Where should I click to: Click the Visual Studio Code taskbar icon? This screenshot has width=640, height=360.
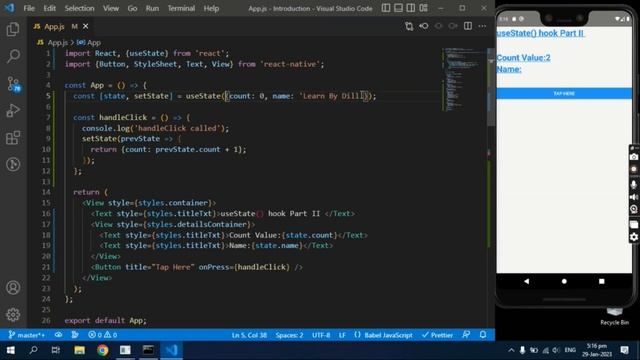pyautogui.click(x=171, y=350)
